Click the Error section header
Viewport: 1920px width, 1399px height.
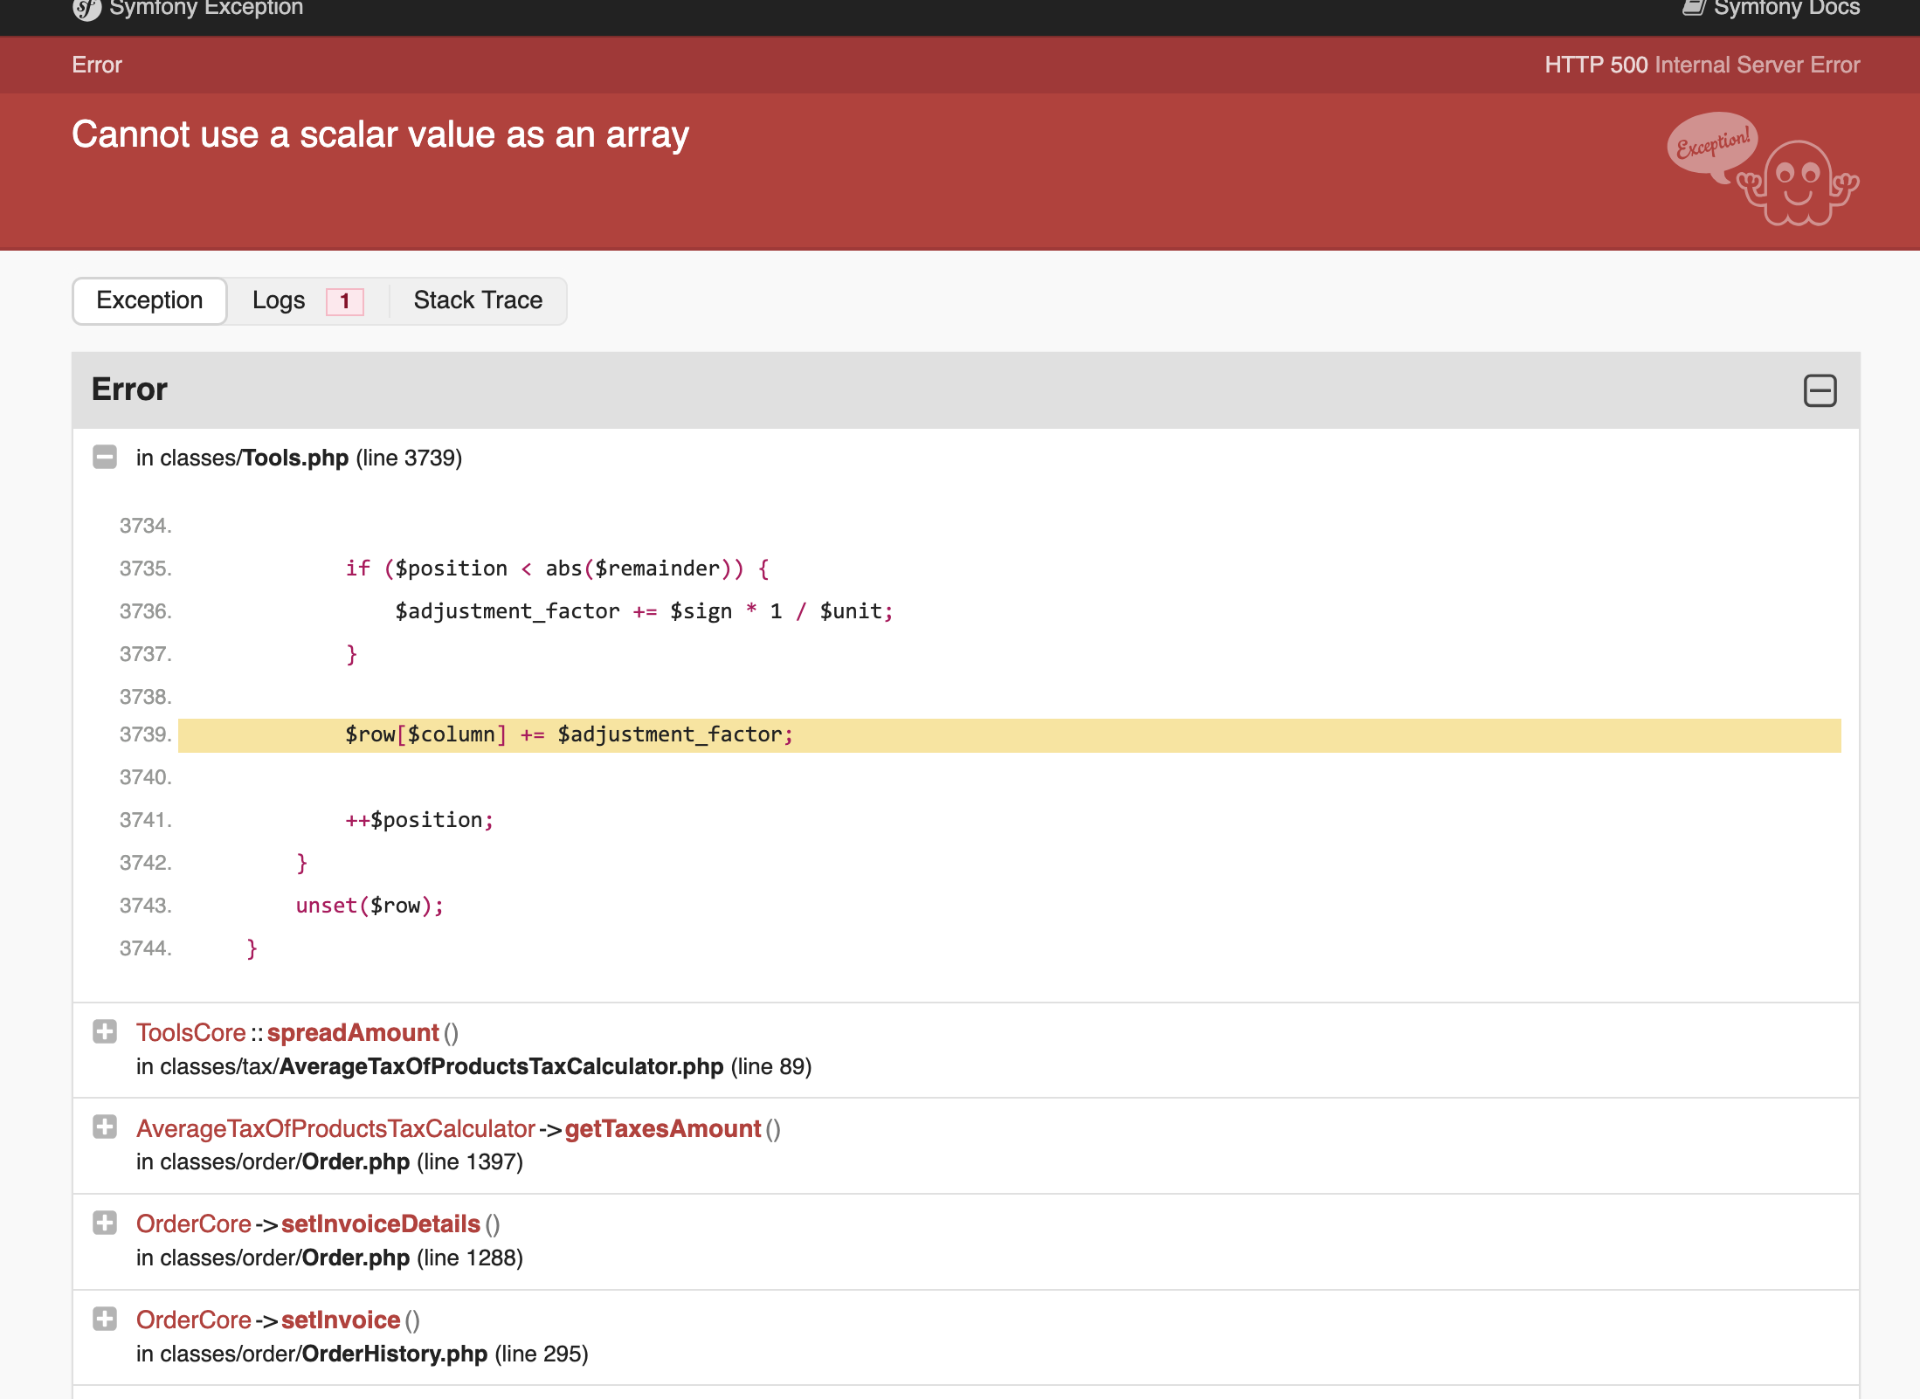pyautogui.click(x=130, y=390)
